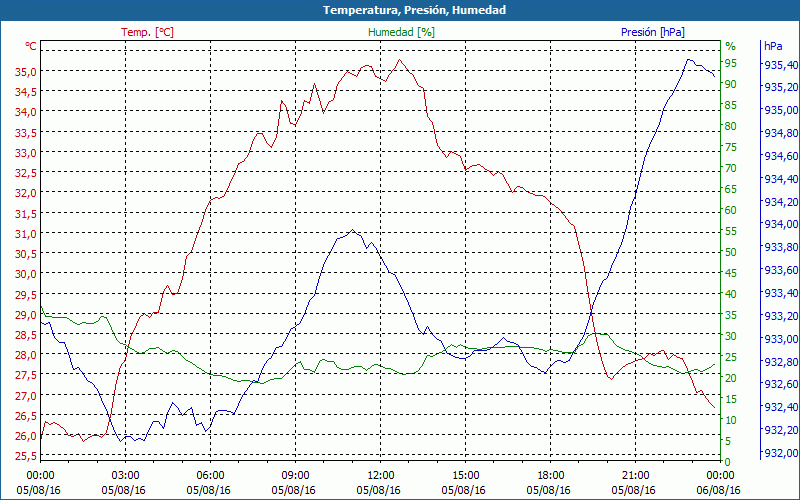Click the 933,60 pressure axis value
This screenshot has width=800, height=500.
781,270
